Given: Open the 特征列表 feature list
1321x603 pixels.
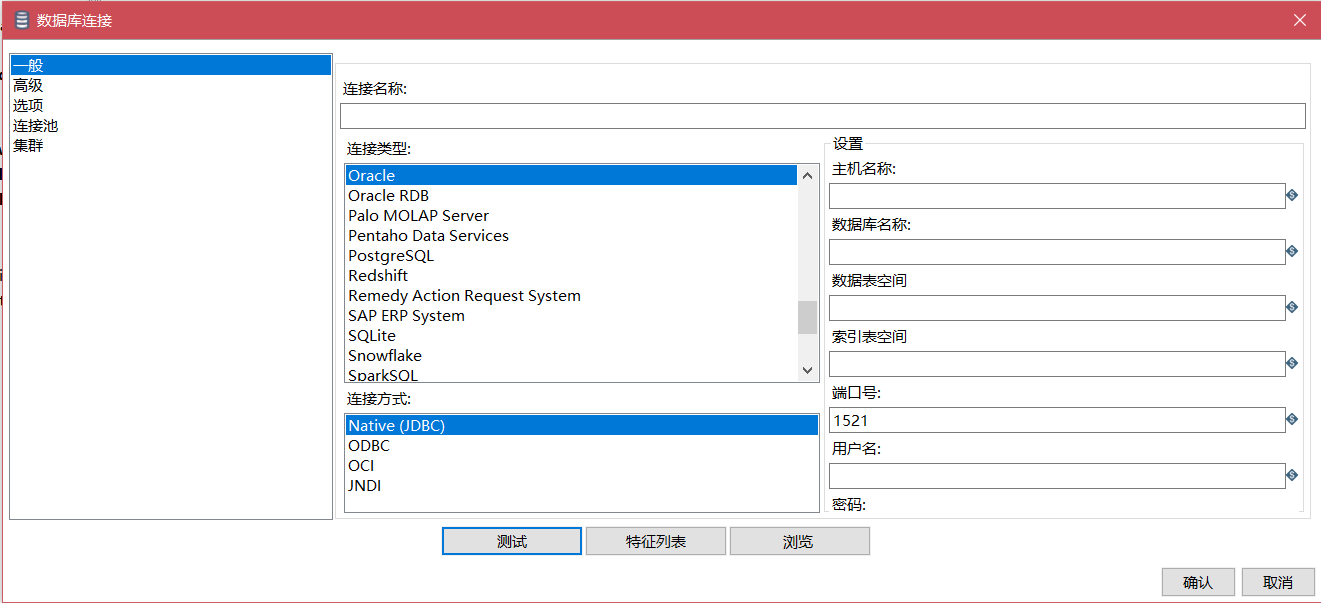Looking at the screenshot, I should [655, 541].
